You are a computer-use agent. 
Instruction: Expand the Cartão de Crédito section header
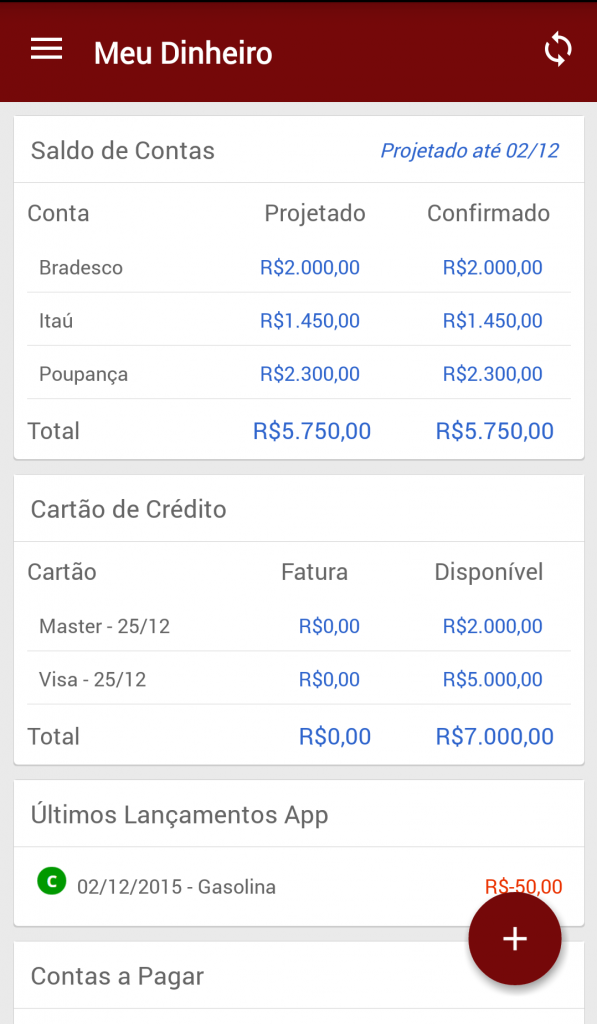pyautogui.click(x=128, y=509)
